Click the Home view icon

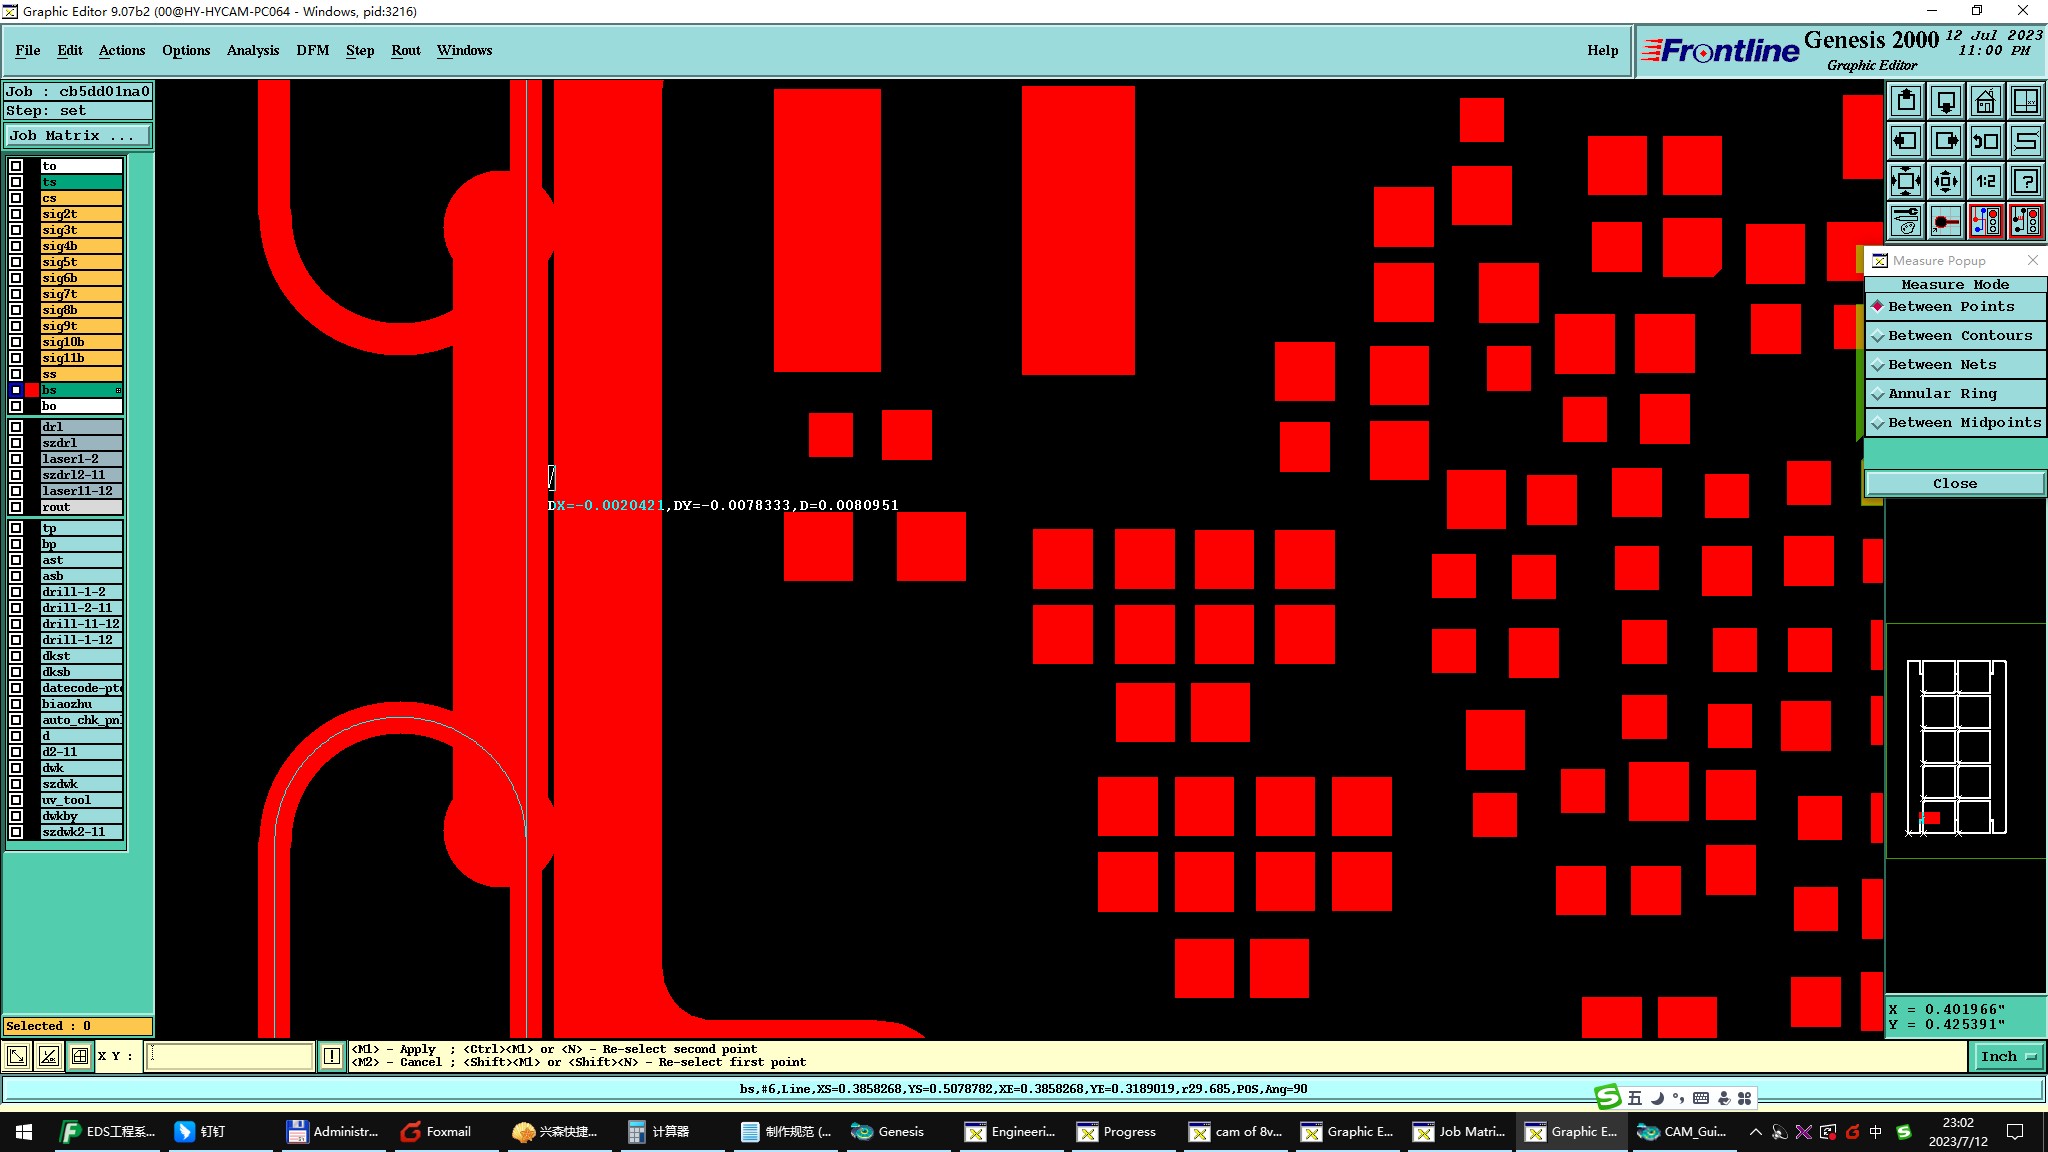click(1985, 102)
